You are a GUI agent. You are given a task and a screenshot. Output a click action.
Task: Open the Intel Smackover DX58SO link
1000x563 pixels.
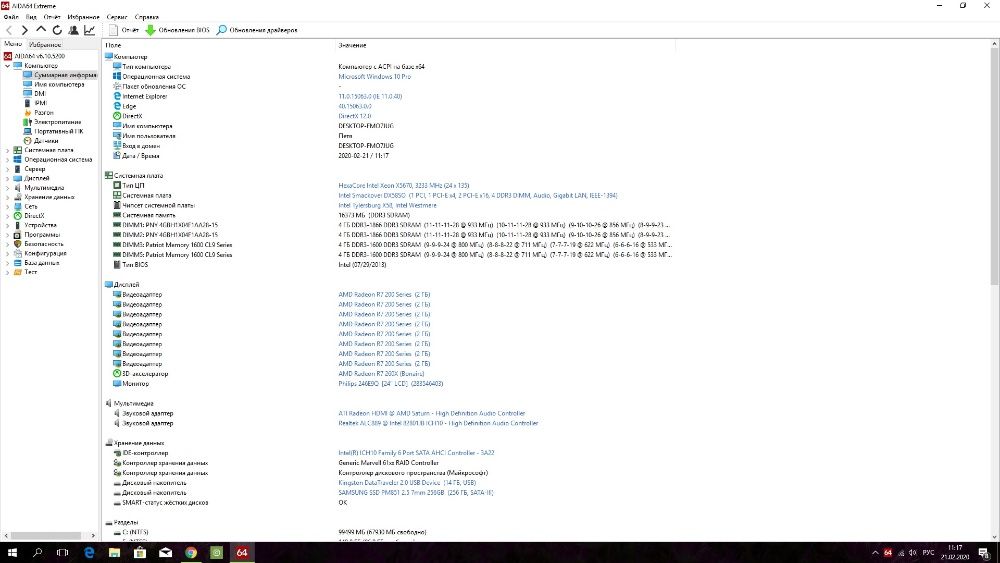pyautogui.click(x=478, y=196)
